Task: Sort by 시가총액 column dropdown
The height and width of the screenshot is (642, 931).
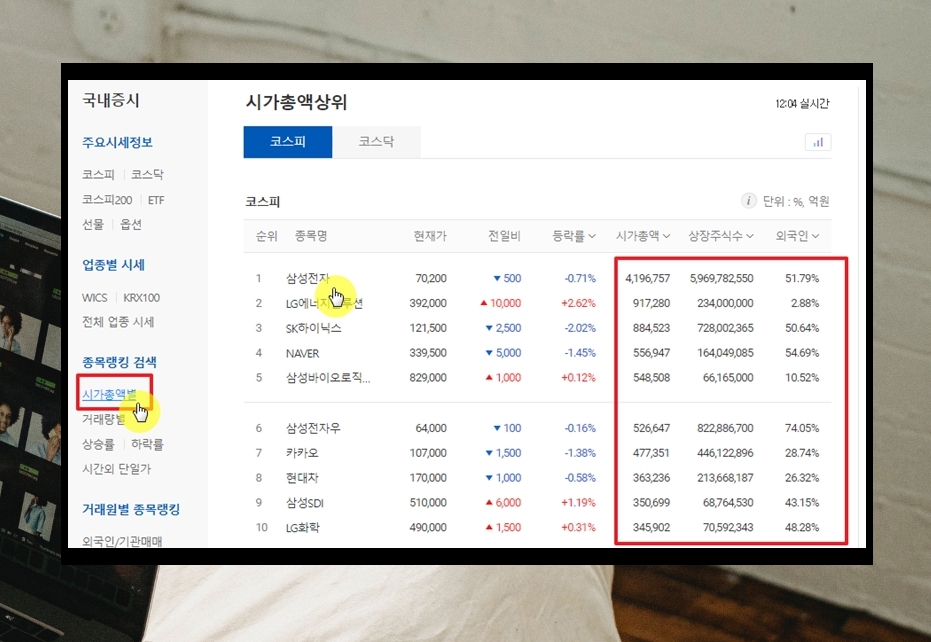Action: (x=643, y=236)
